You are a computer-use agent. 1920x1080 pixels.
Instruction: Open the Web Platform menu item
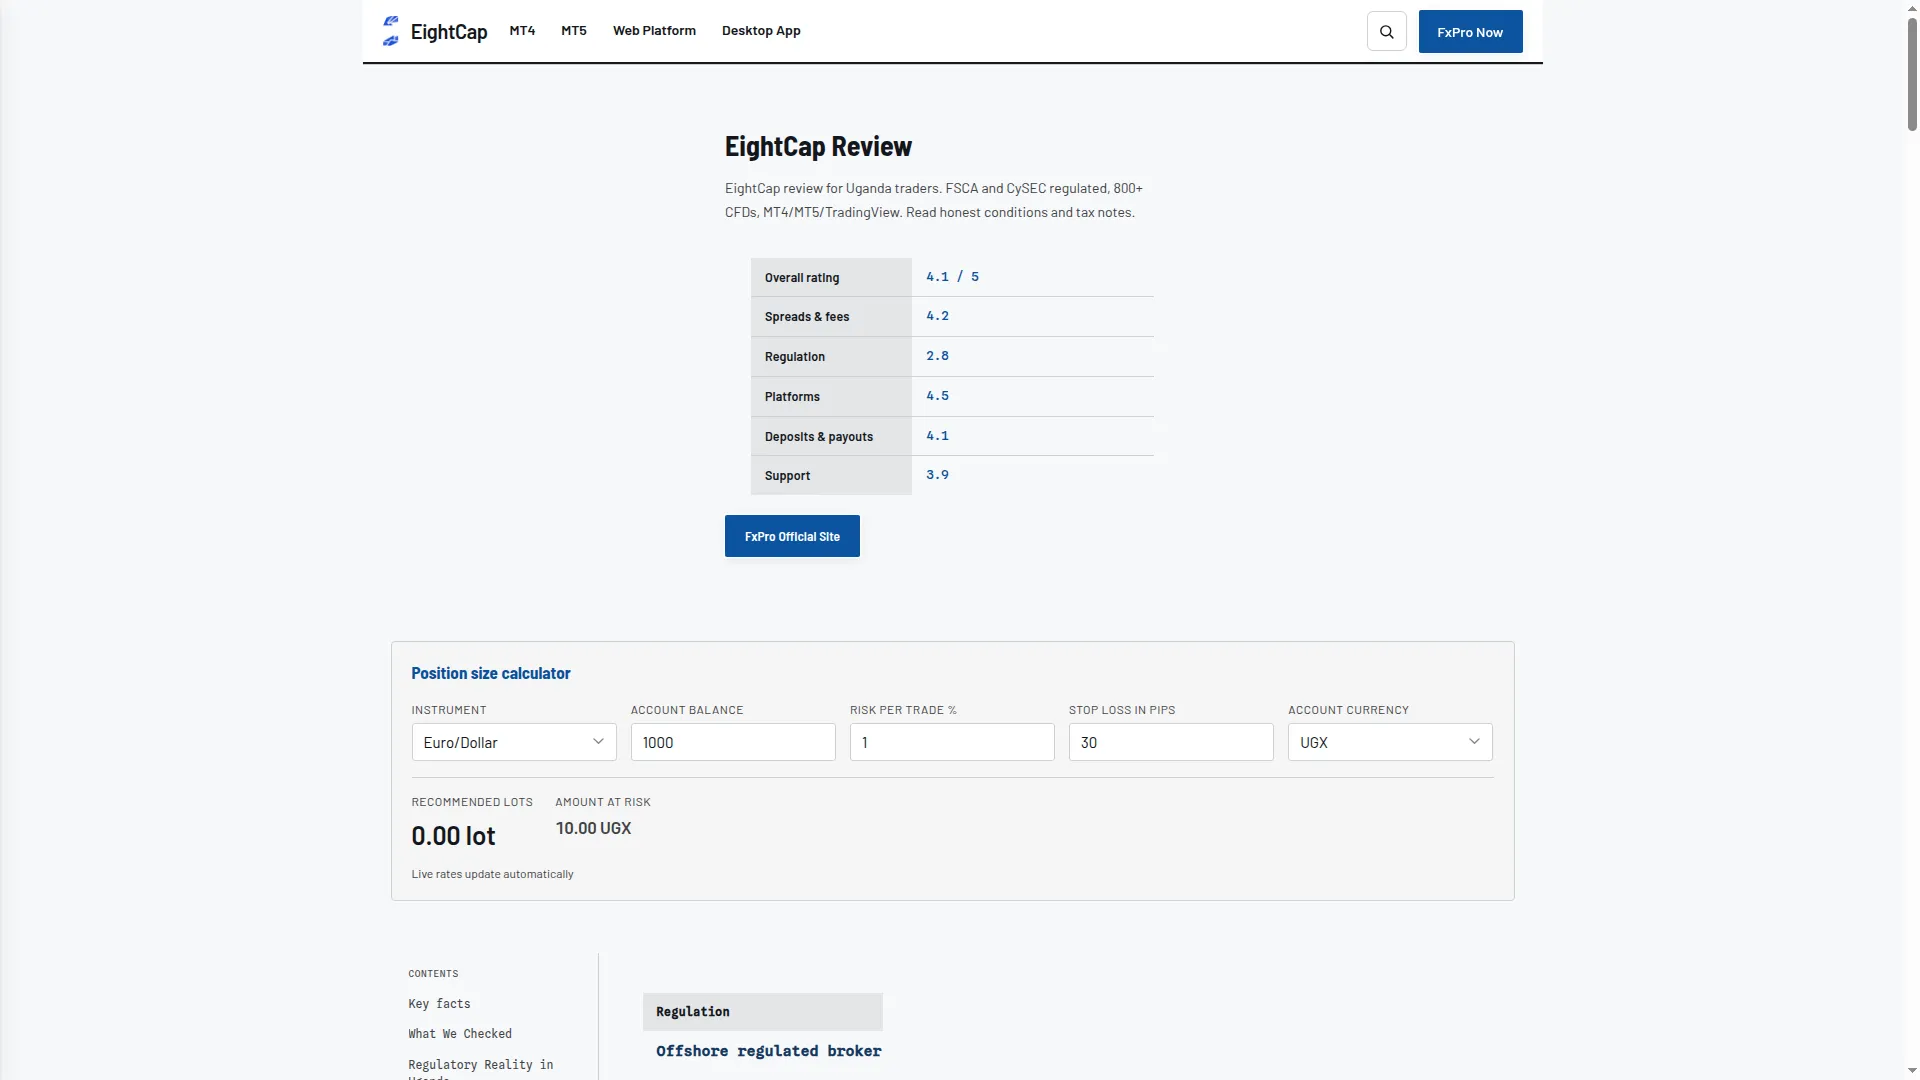point(654,31)
